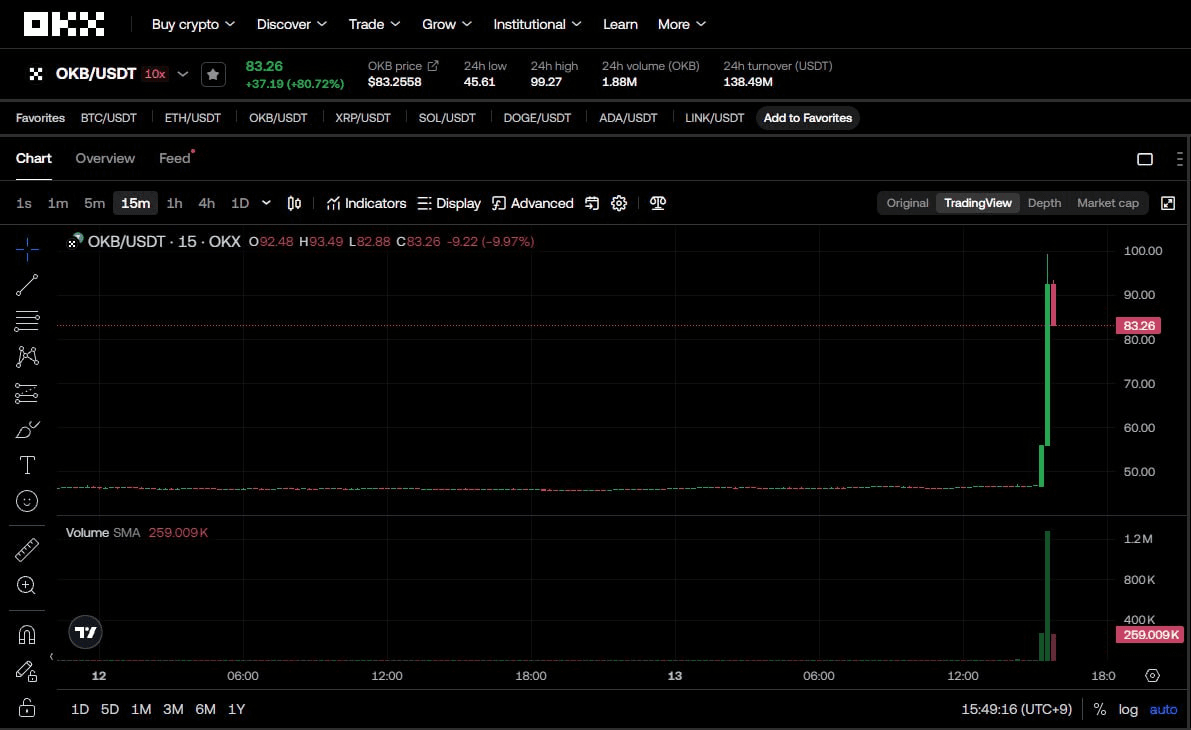Switch to the Feed tab
Screen dimensions: 1191x730
(x=175, y=158)
